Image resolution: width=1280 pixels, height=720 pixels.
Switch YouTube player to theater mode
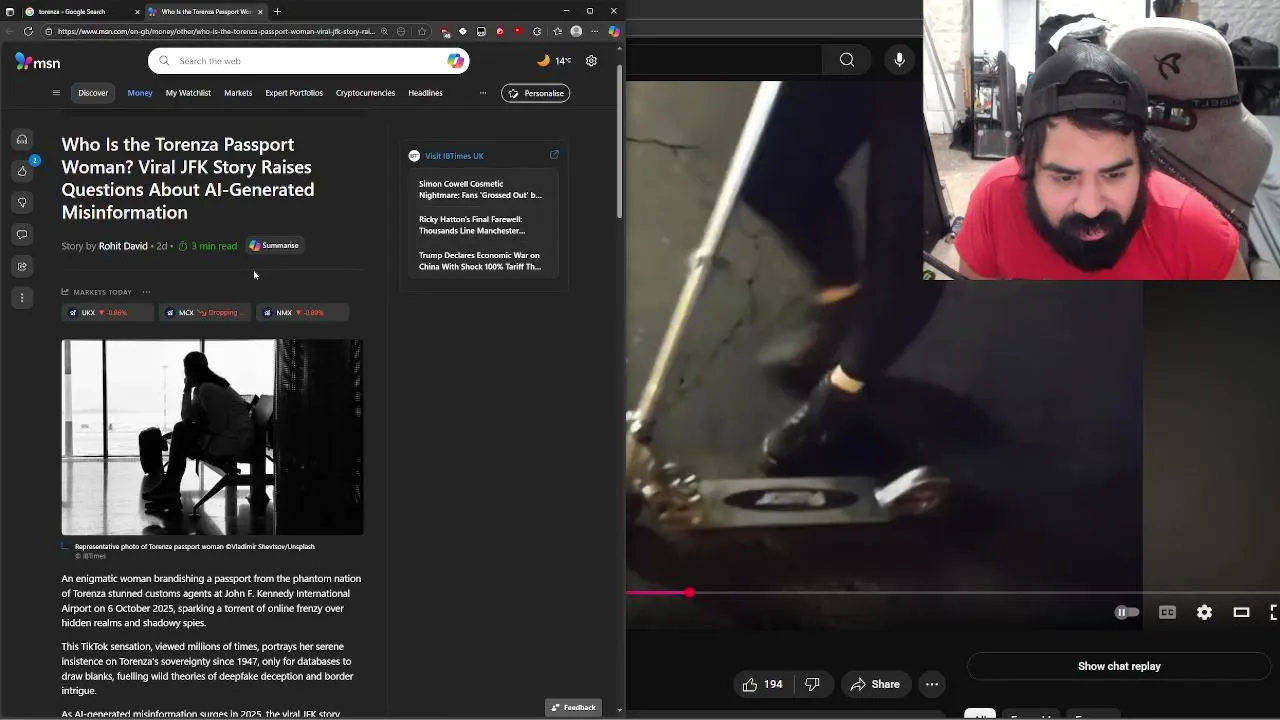coord(1241,612)
